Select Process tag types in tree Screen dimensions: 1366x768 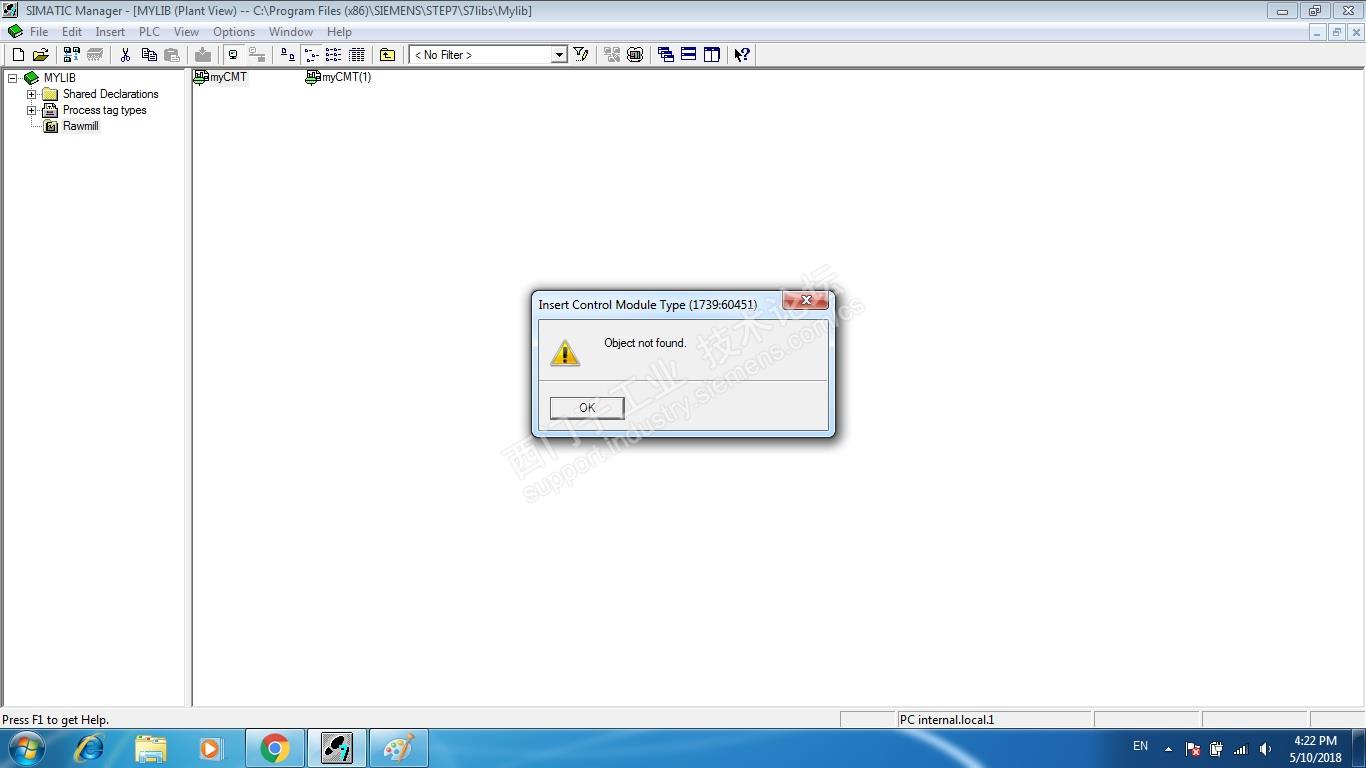pos(104,110)
